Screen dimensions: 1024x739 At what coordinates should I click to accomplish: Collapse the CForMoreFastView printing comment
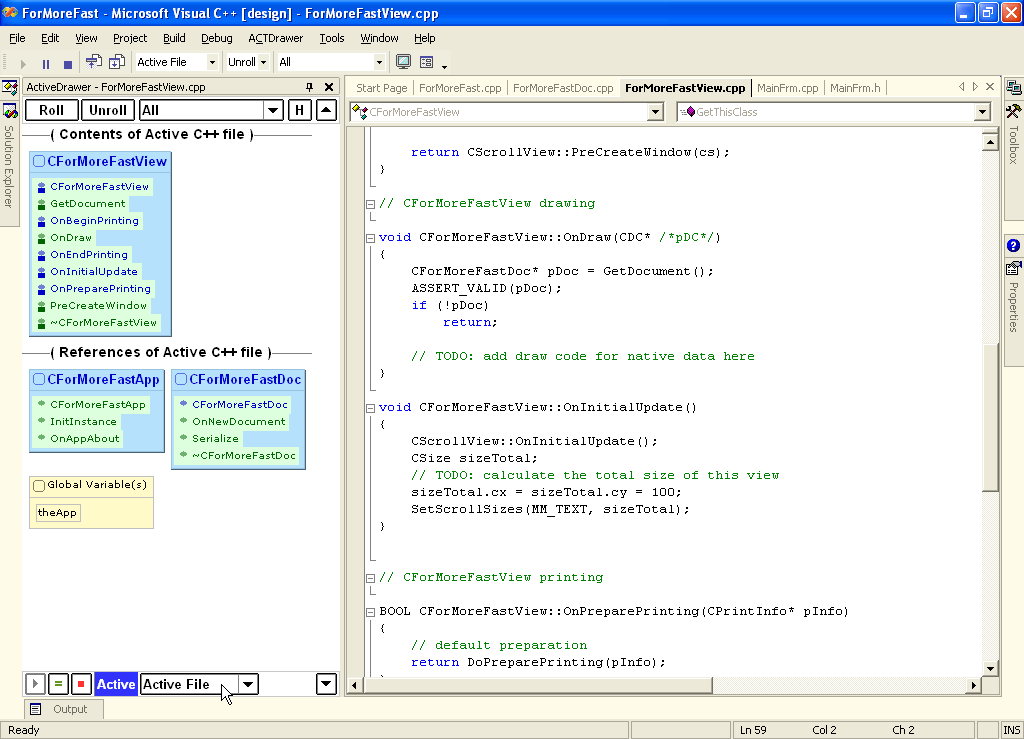pos(370,578)
